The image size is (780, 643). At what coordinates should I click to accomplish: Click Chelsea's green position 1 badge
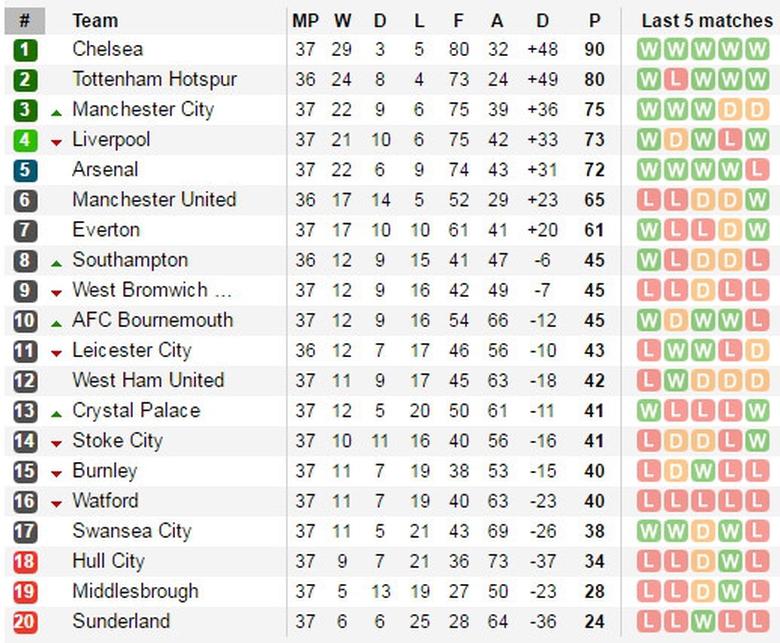click(25, 50)
